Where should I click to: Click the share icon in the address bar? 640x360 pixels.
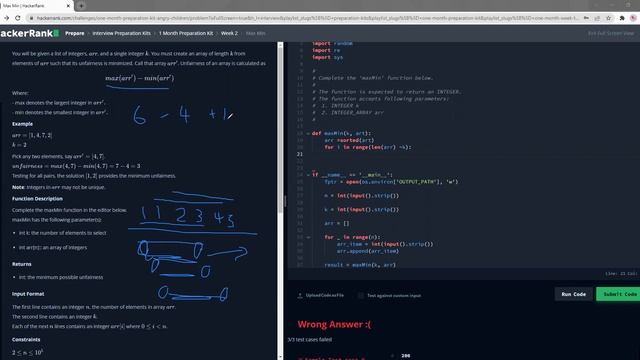597,18
